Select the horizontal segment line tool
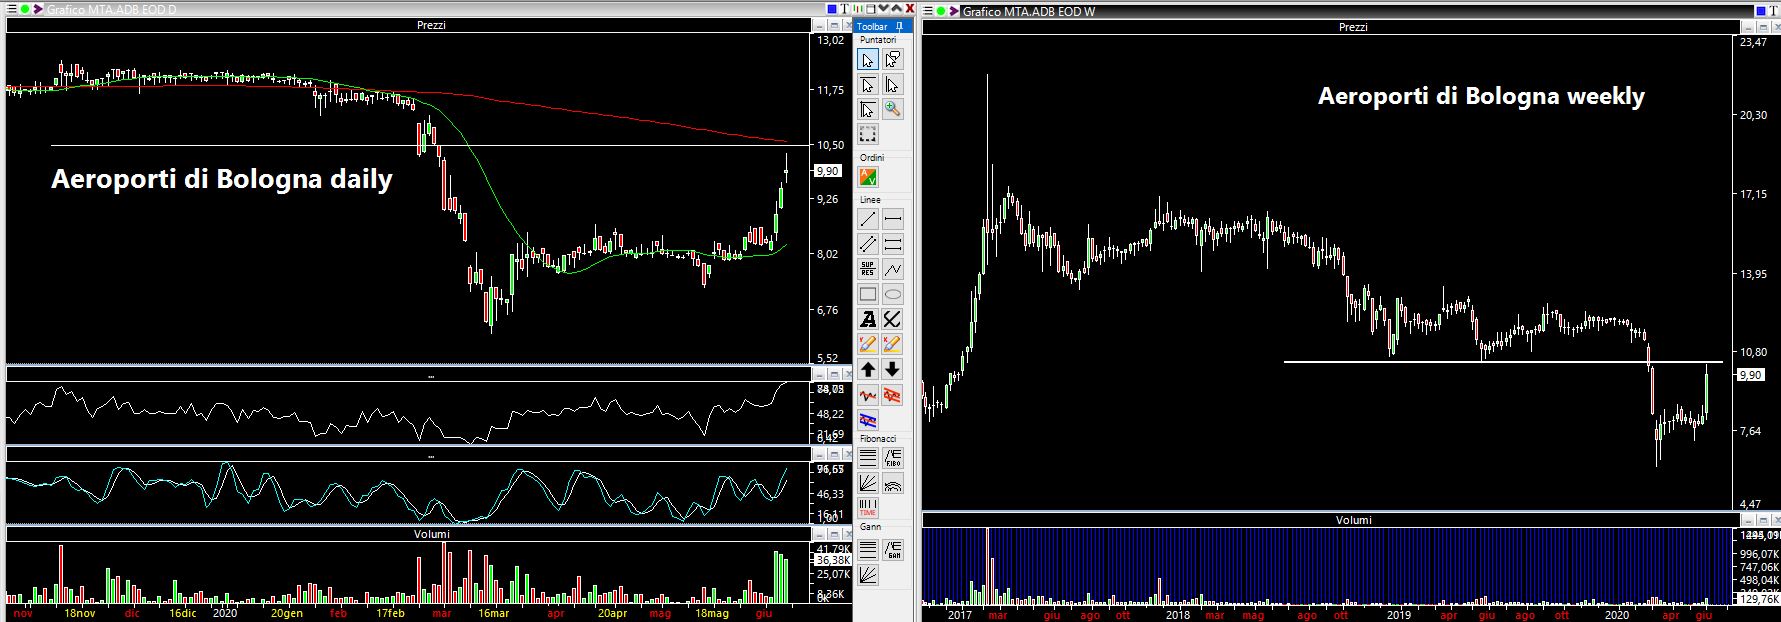This screenshot has width=1781, height=622. coord(893,220)
